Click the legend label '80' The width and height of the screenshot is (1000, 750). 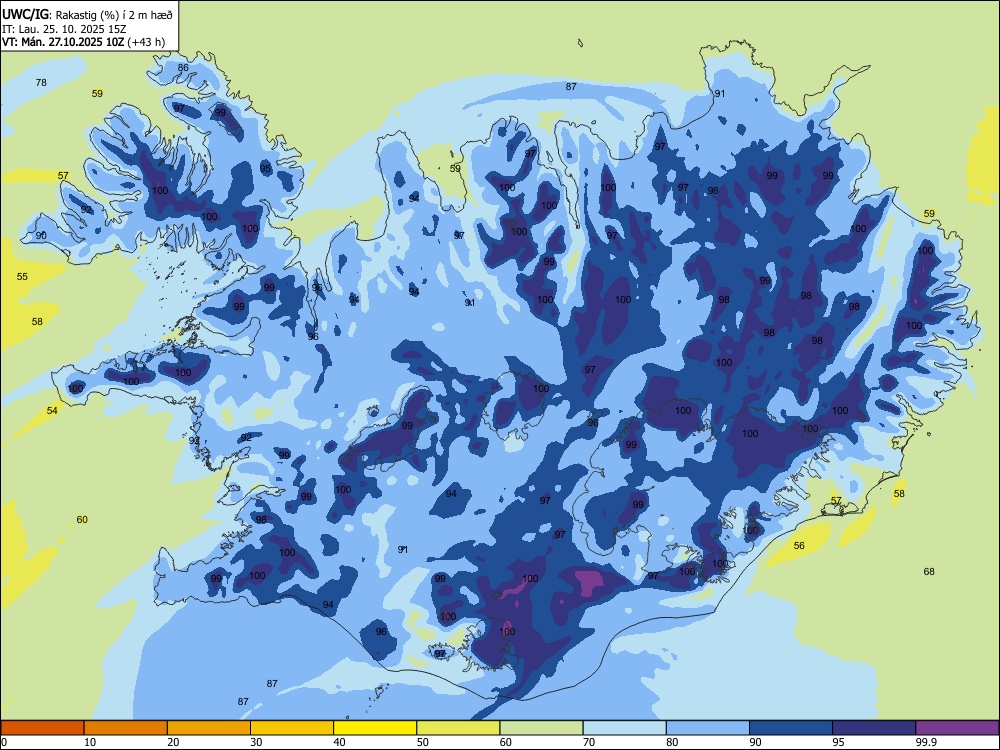[672, 742]
